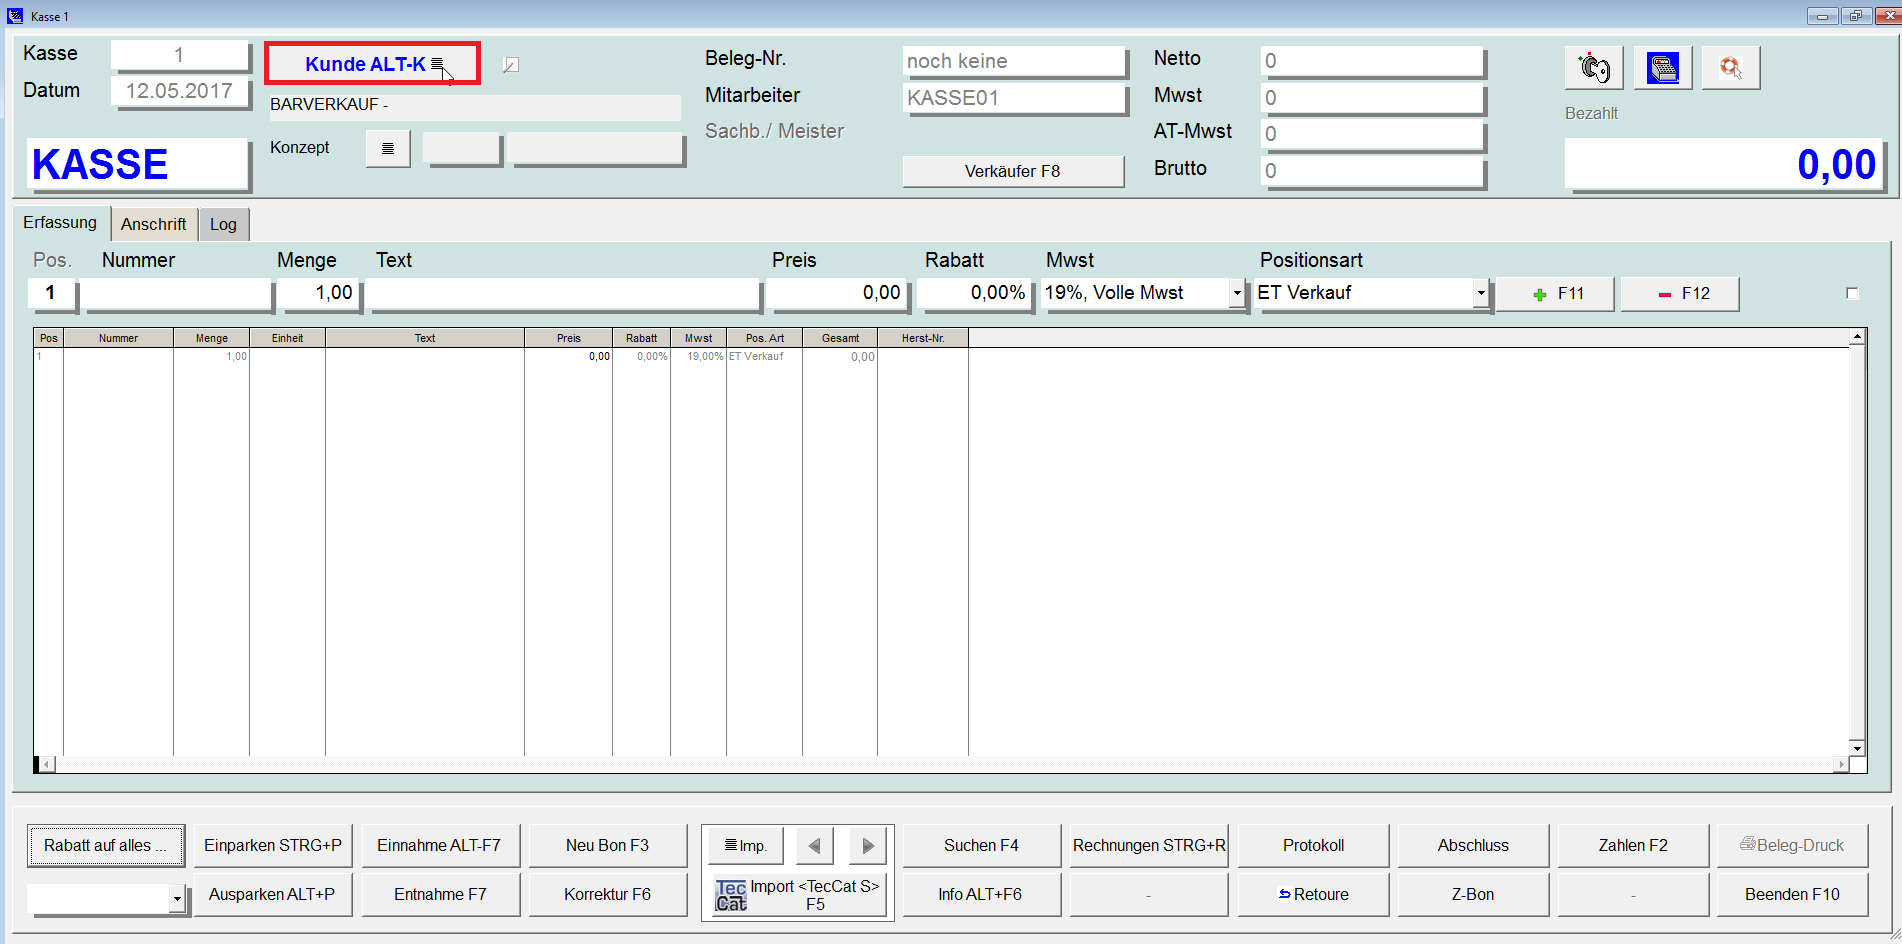Switch to the Anschrift tab
This screenshot has height=944, width=1902.
pyautogui.click(x=153, y=224)
